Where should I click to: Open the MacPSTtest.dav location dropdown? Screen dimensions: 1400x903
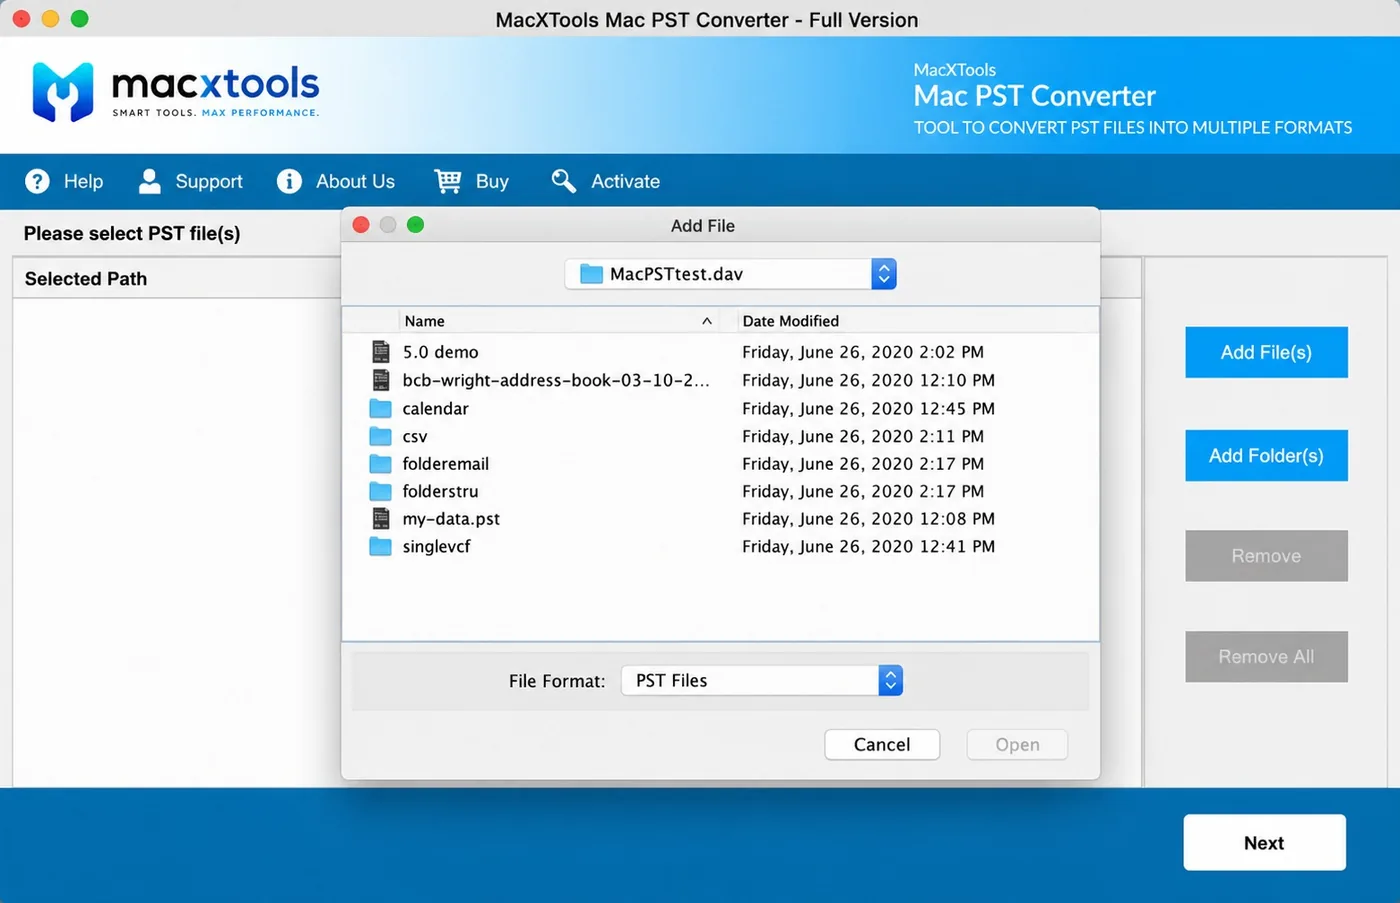click(x=730, y=274)
